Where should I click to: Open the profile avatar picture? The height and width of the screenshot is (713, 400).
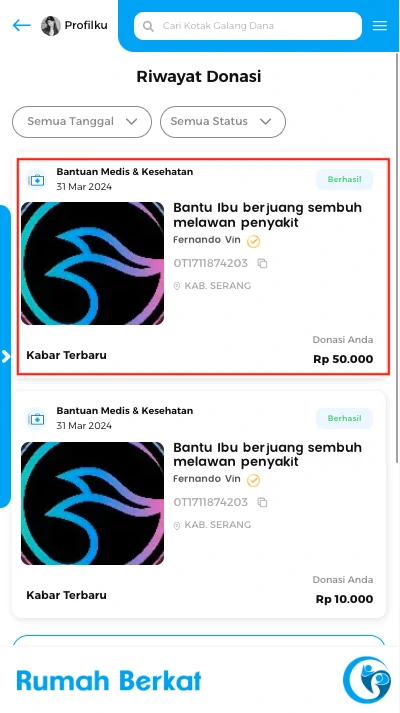[x=50, y=26]
